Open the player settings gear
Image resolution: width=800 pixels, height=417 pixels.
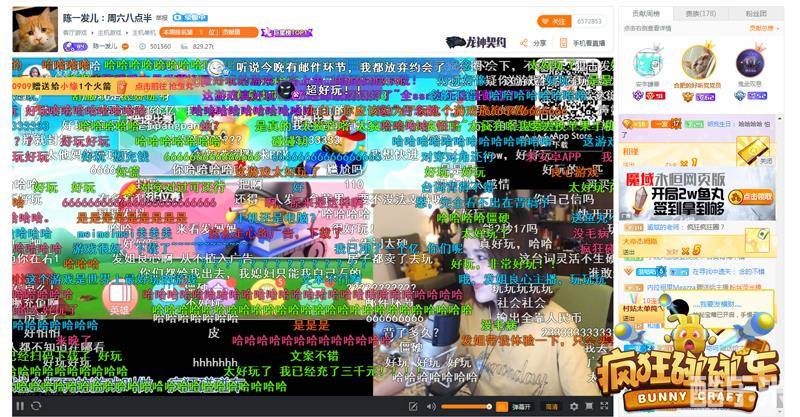point(572,406)
